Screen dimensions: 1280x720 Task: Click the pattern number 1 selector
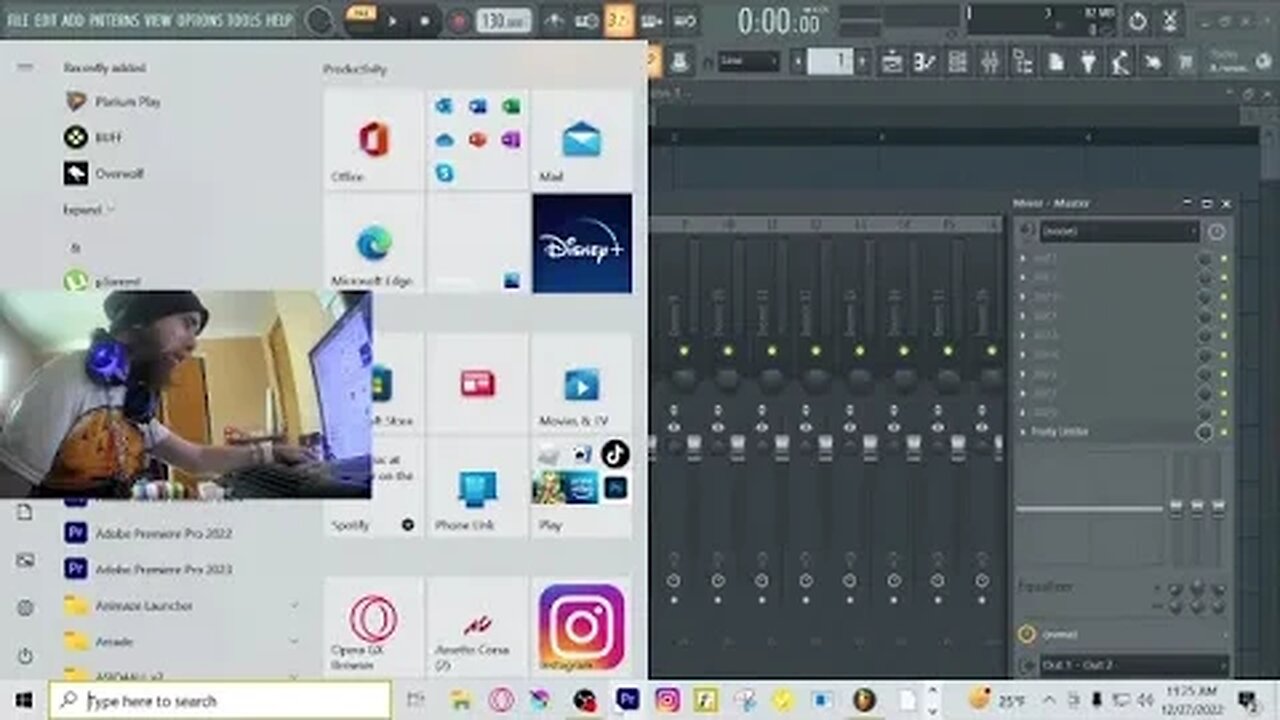point(830,61)
